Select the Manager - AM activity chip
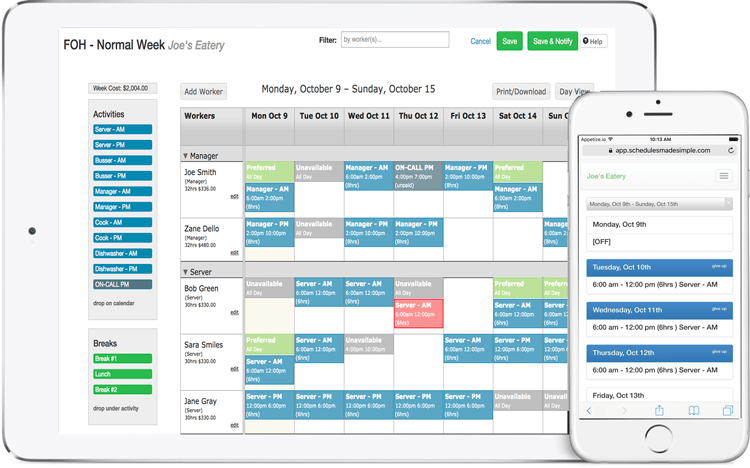The image size is (750, 468). (x=122, y=191)
